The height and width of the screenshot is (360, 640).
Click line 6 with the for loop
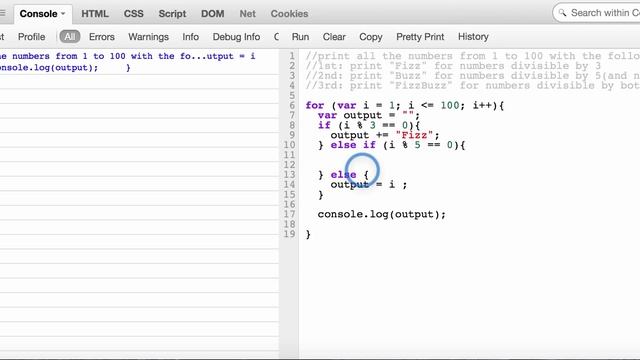[405, 106]
